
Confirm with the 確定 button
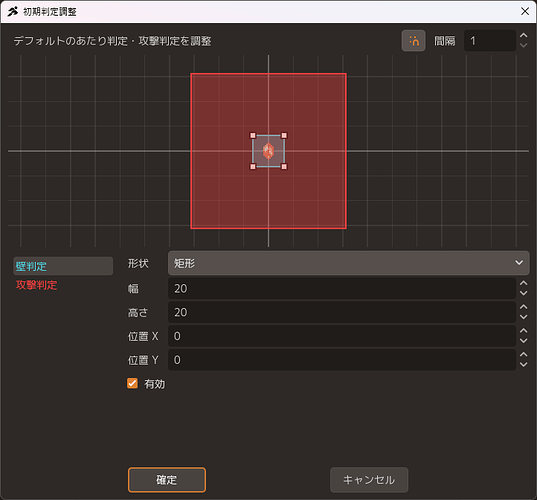tap(167, 480)
